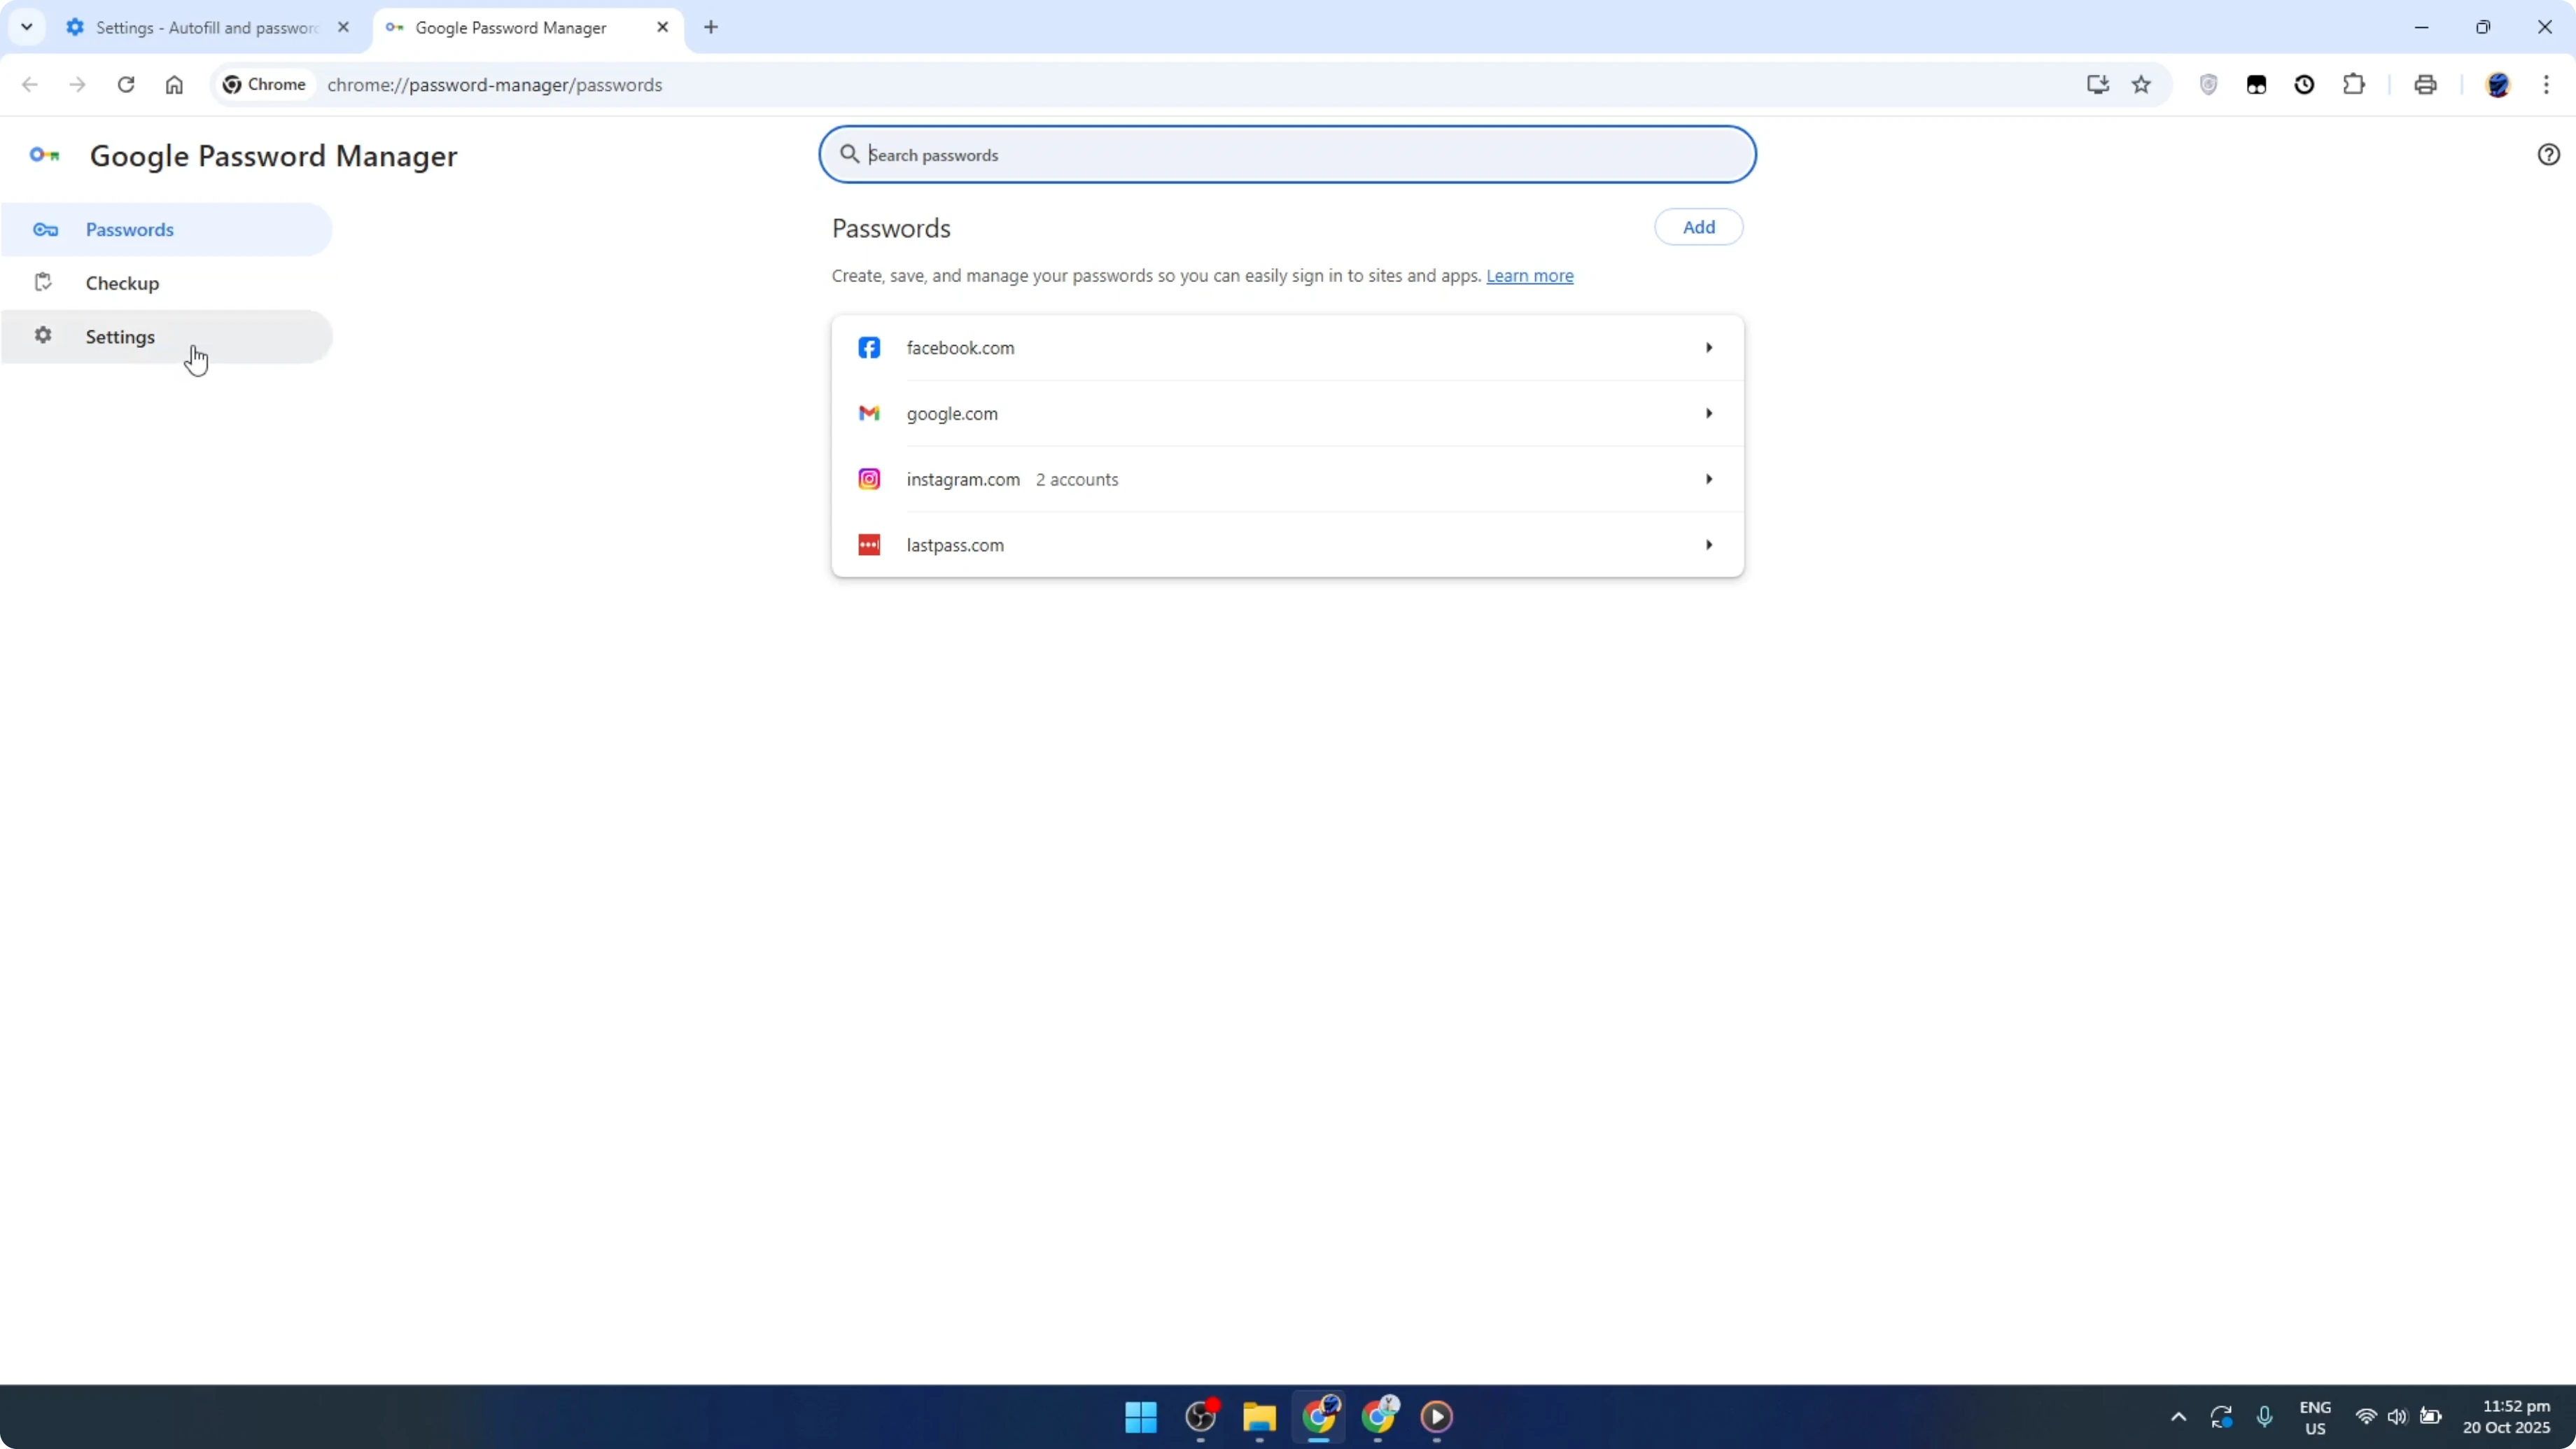Print the page using the printer icon
Viewport: 2576px width, 1449px height.
pyautogui.click(x=2425, y=84)
